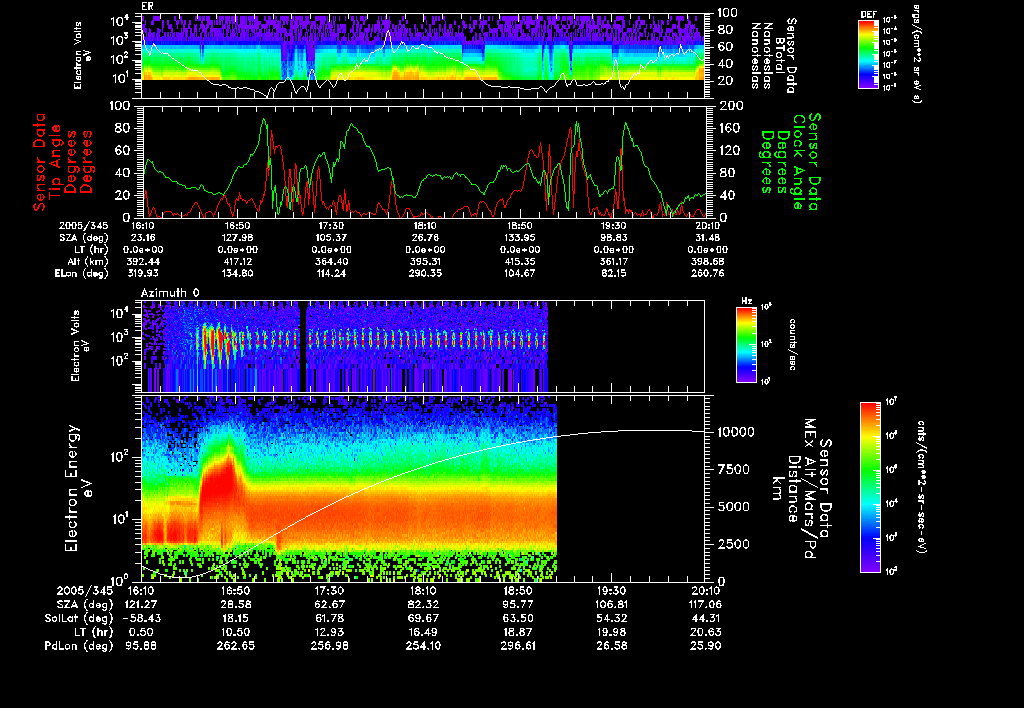The width and height of the screenshot is (1024, 708).
Task: Click the '160' clock angle axis tick
Action: 731,128
